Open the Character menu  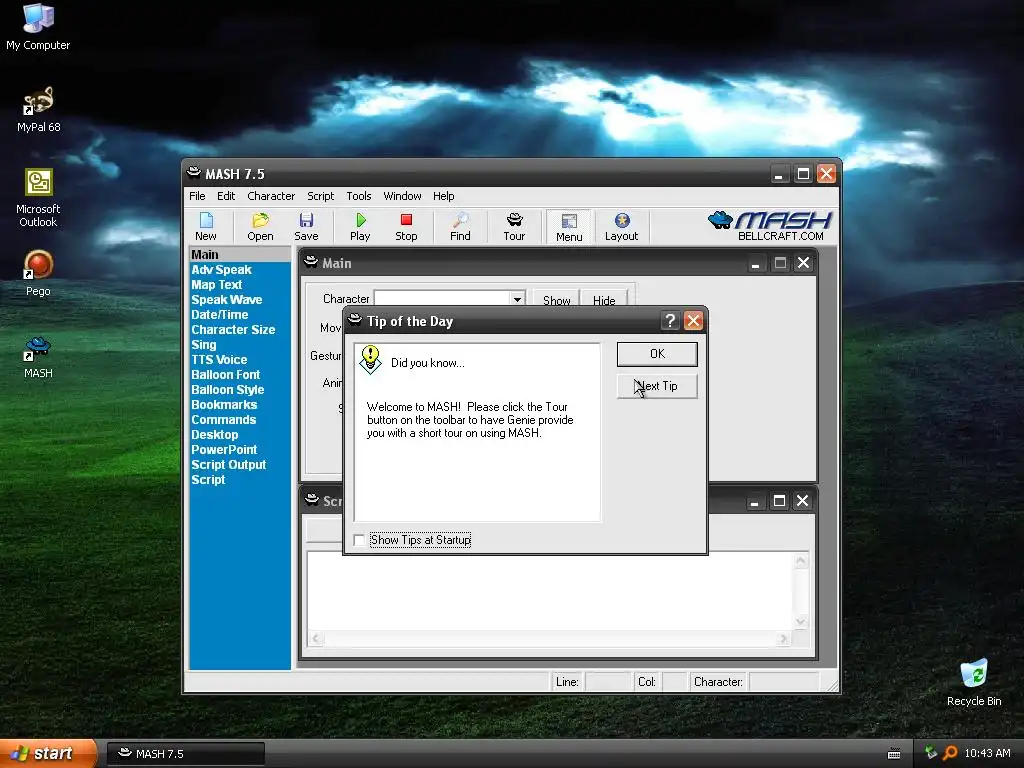point(271,196)
